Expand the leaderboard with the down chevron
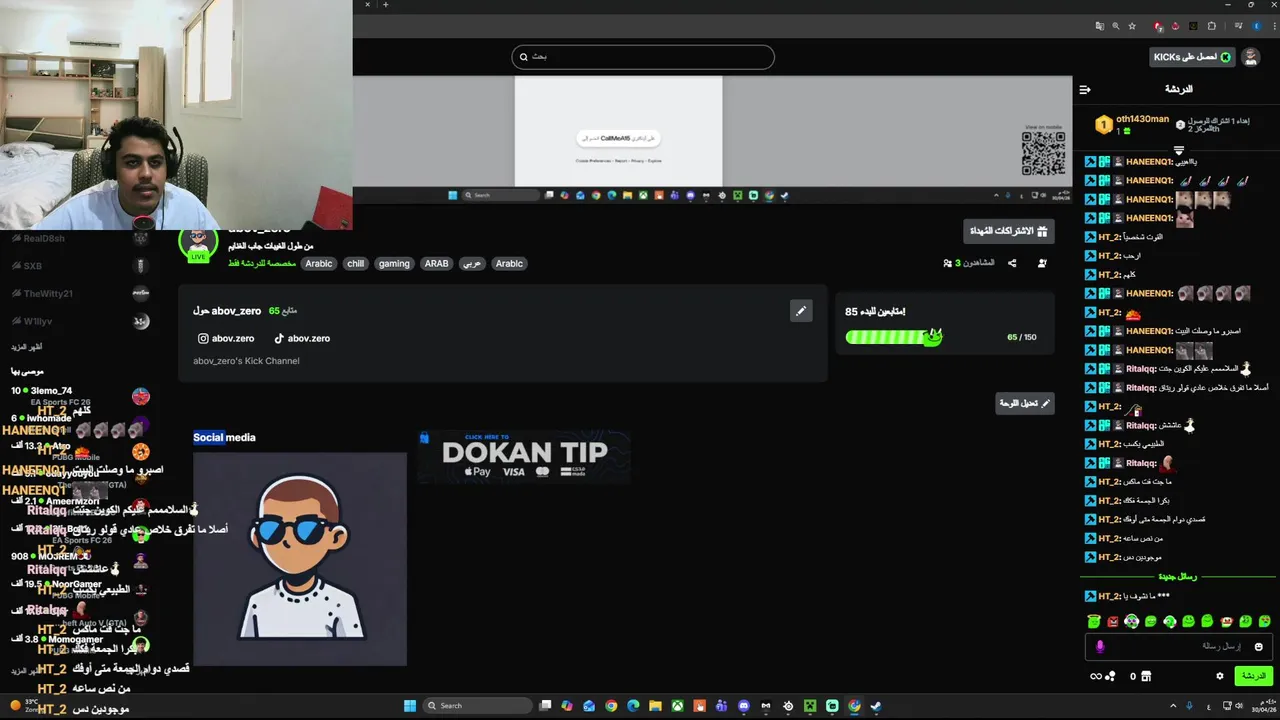The image size is (1280, 720). (1179, 150)
